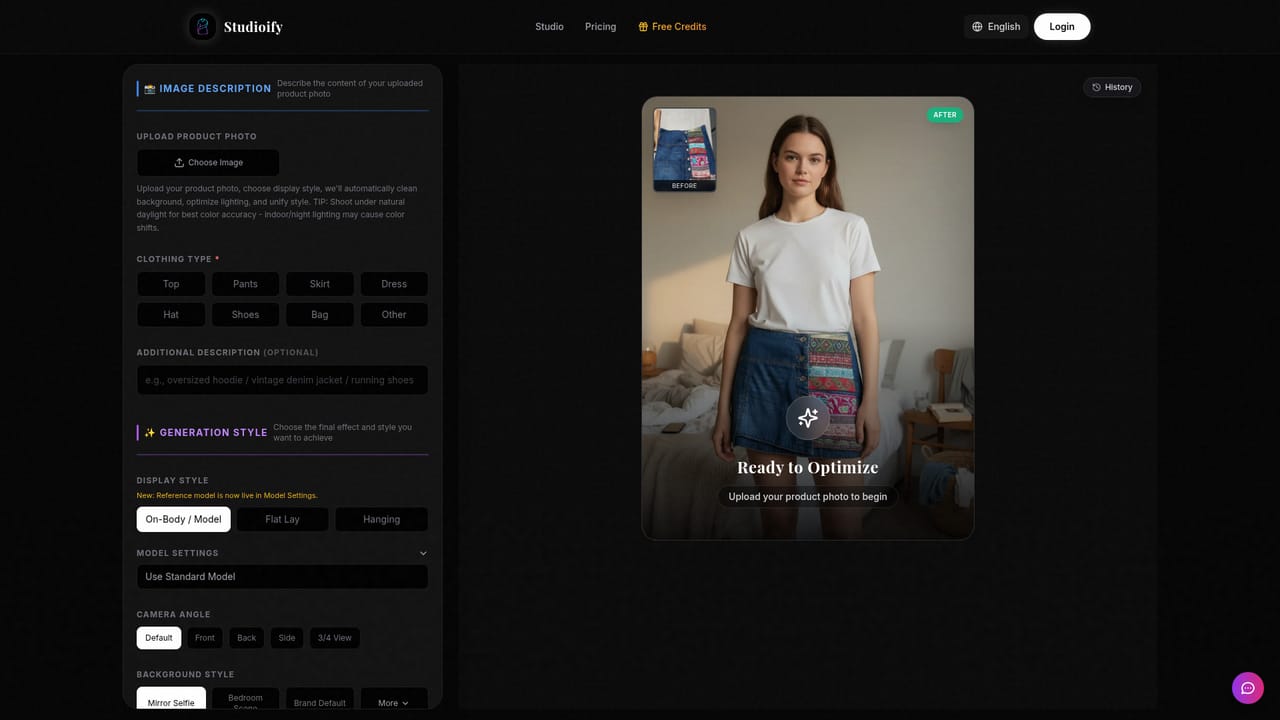Click the gift icon beside Free Credits
Screen dimensions: 1280x720
tap(643, 27)
